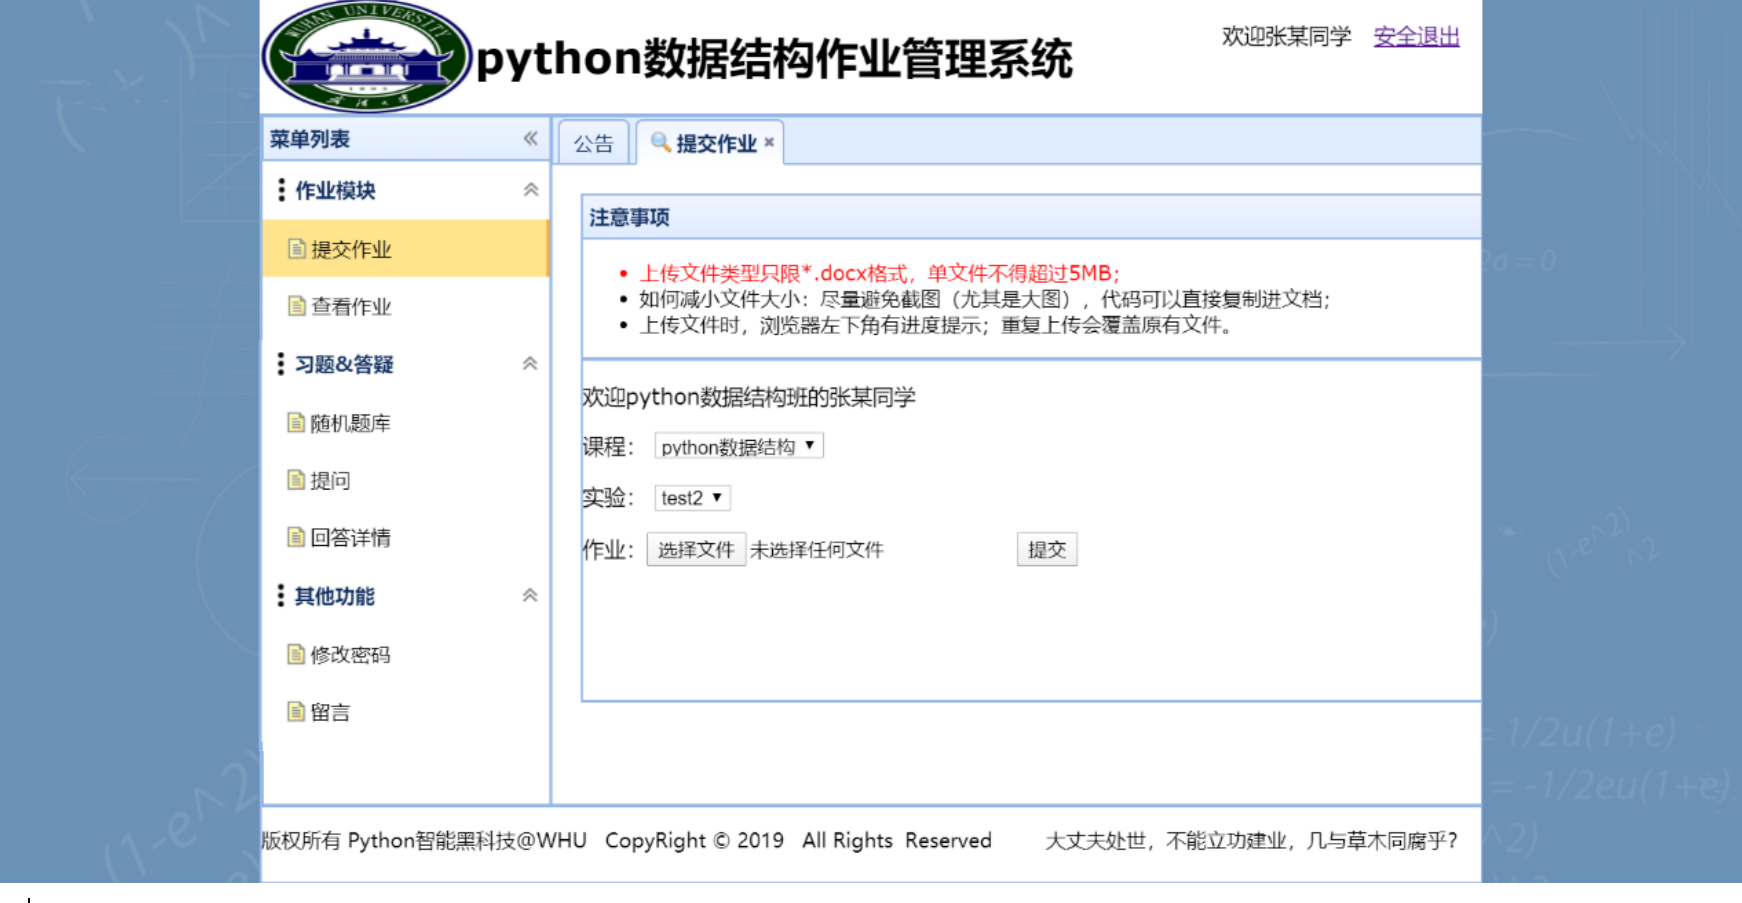1742x903 pixels.
Task: Open 修改密码 in the sidebar
Action: pos(406,654)
